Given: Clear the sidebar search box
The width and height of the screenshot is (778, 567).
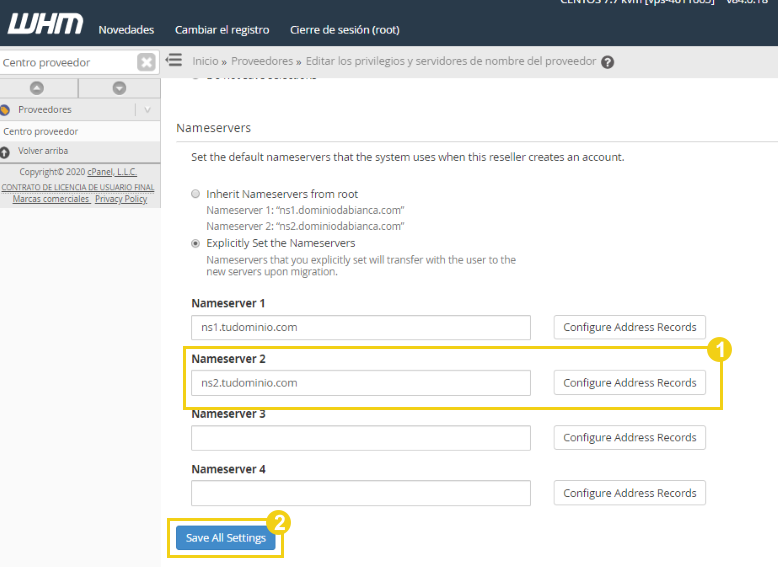Looking at the screenshot, I should pos(146,63).
